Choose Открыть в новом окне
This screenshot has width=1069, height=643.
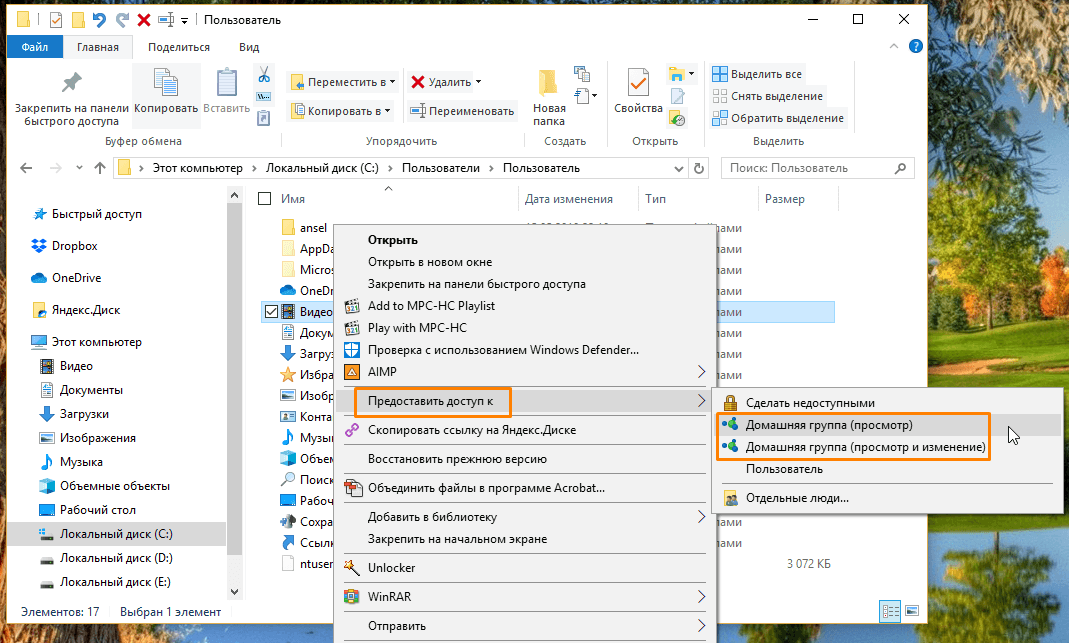(430, 262)
